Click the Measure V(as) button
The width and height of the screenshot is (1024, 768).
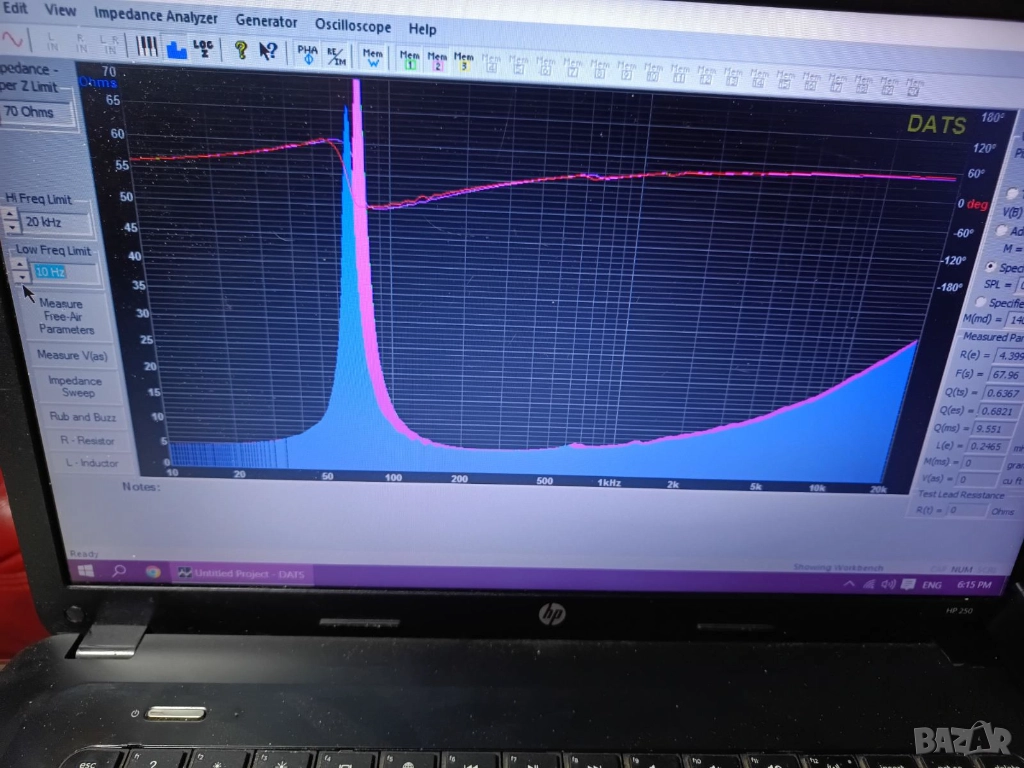[x=72, y=355]
